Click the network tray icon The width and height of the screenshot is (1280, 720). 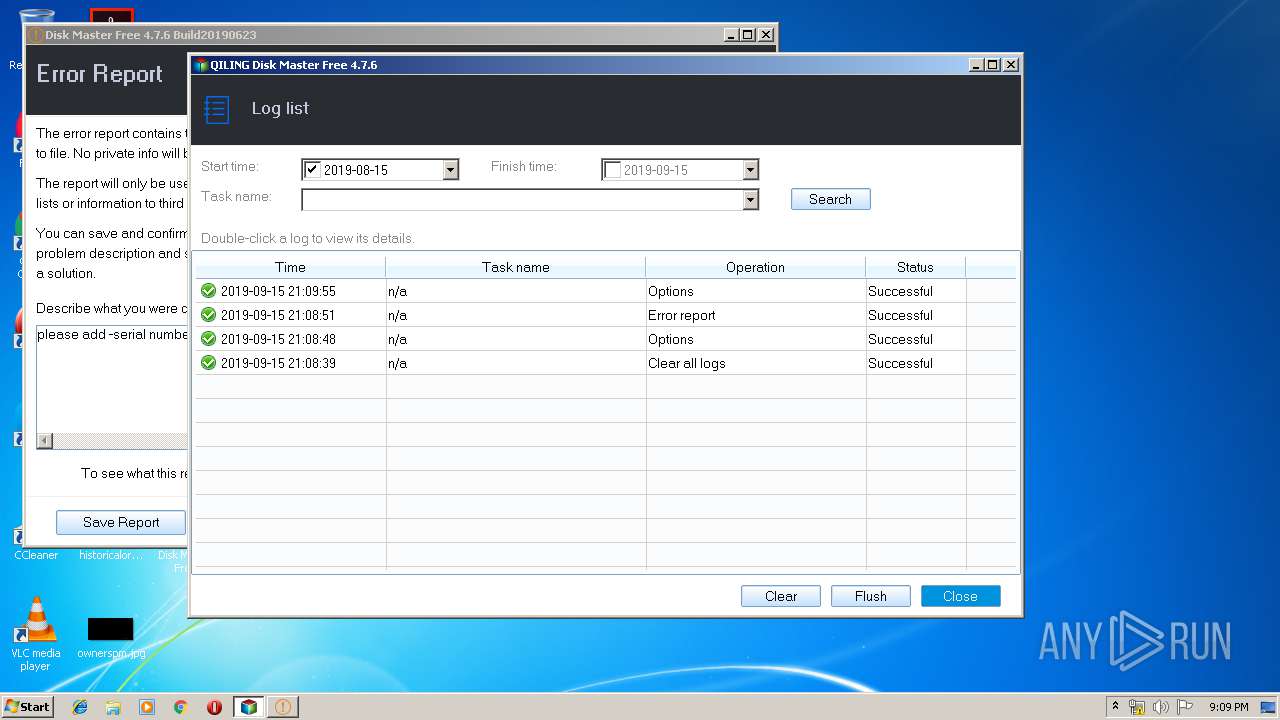[1137, 707]
